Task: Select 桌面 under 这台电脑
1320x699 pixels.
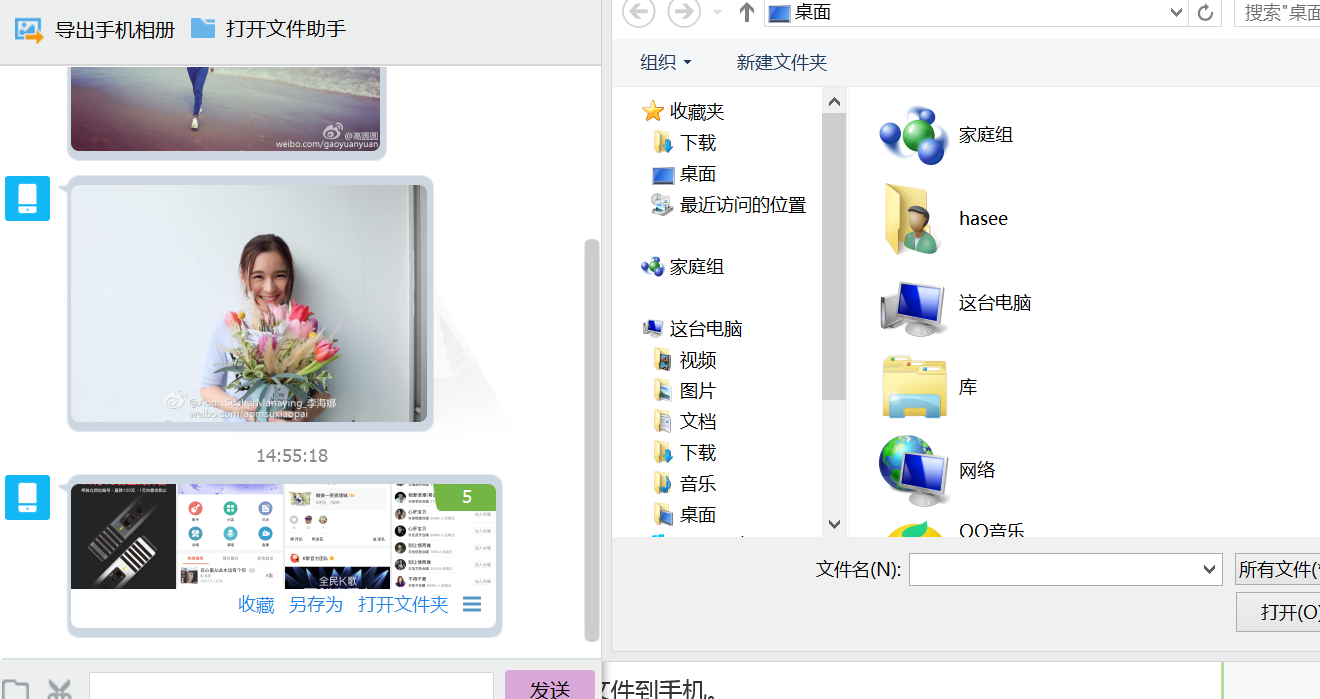Action: [685, 515]
